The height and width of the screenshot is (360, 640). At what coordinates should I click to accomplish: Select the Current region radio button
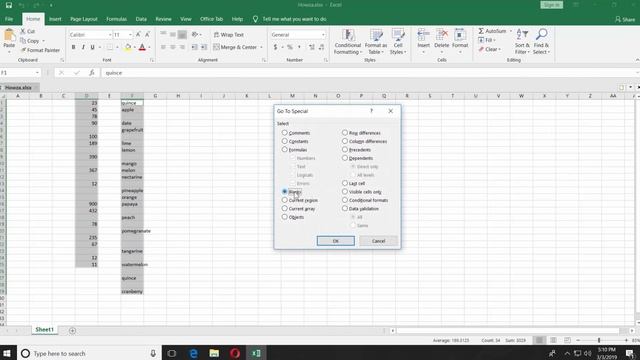pos(284,200)
